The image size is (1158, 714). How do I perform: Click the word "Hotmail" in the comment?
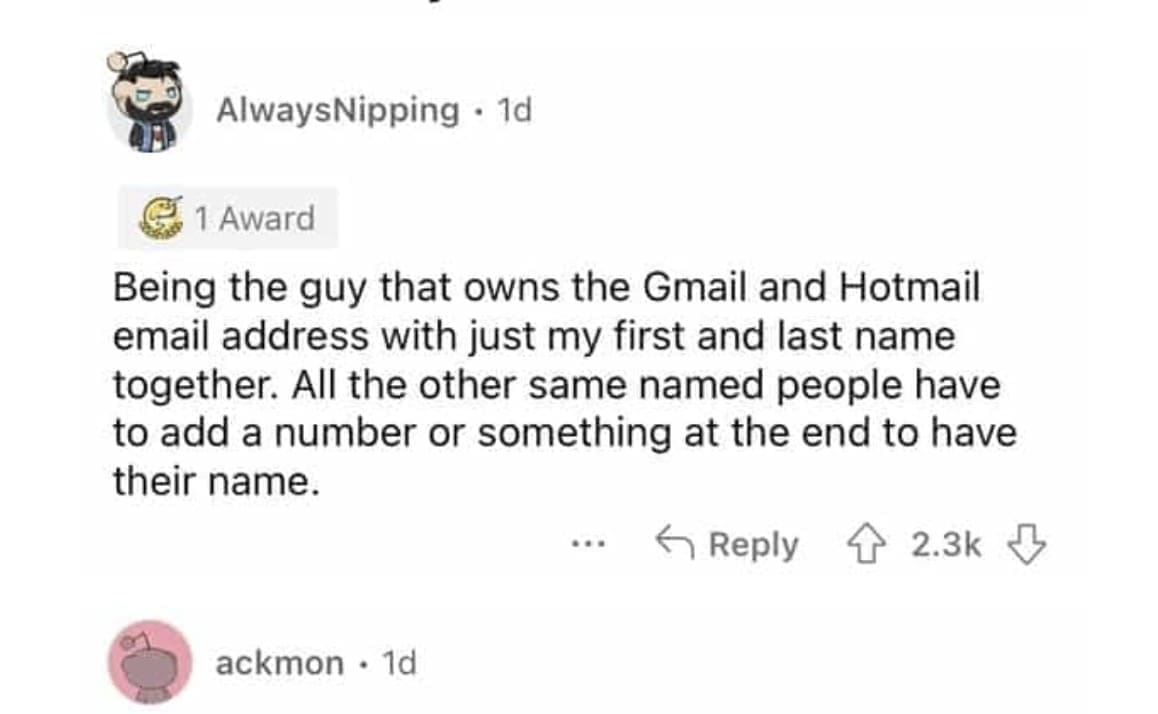point(911,288)
